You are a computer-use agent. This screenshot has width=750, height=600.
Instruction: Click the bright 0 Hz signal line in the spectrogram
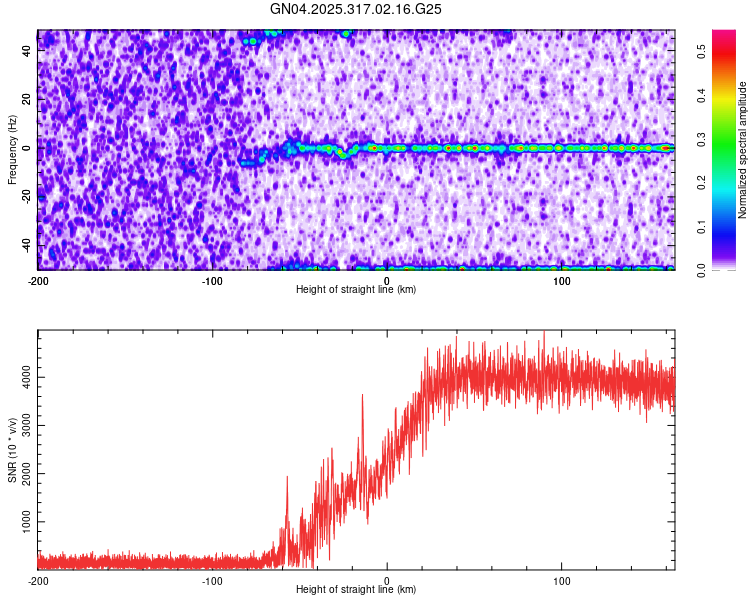[520, 147]
